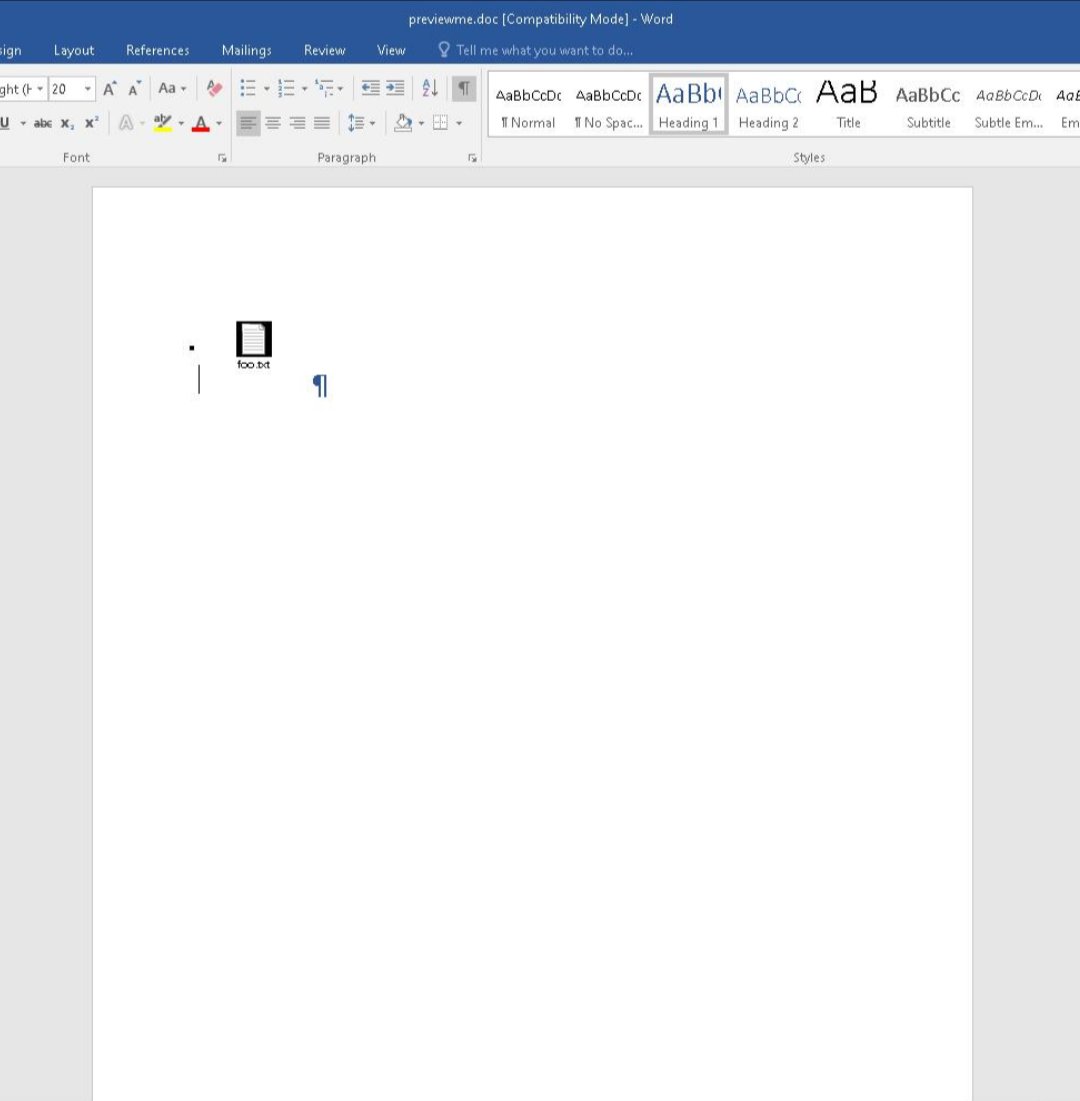Open the References tab
Image resolution: width=1080 pixels, height=1101 pixels.
point(157,51)
